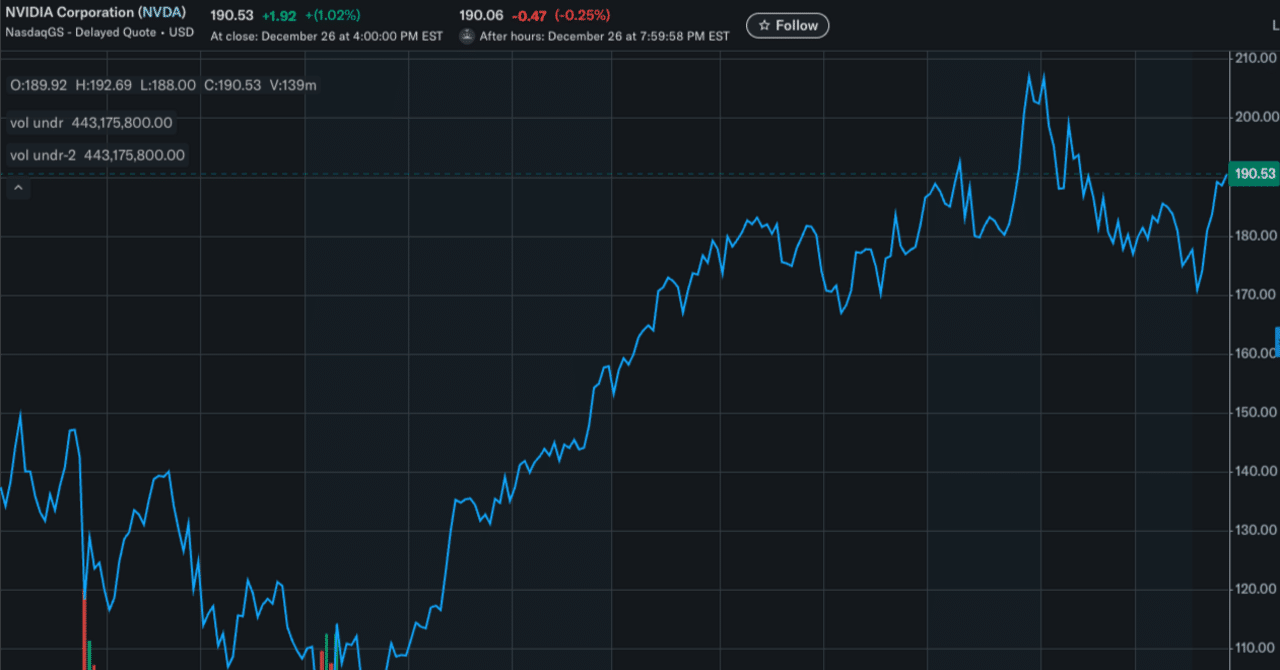
Task: Click the 200.00 price axis label
Action: (x=1256, y=117)
